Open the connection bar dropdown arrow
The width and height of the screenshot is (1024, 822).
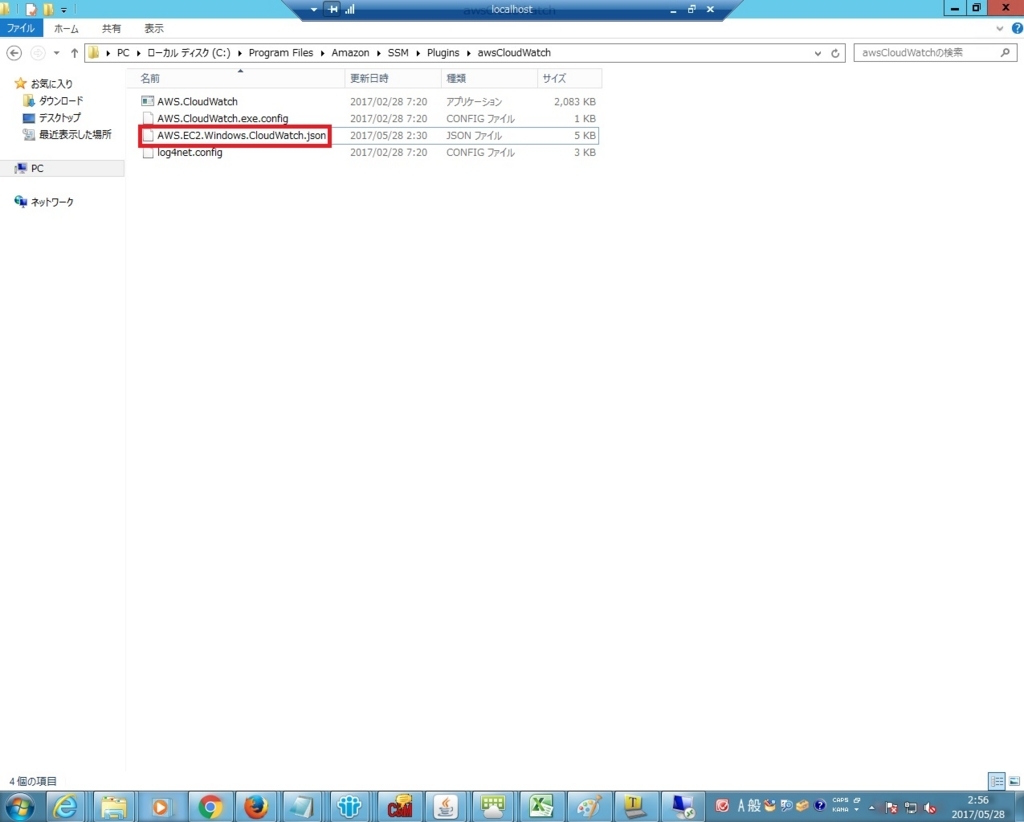coord(313,9)
